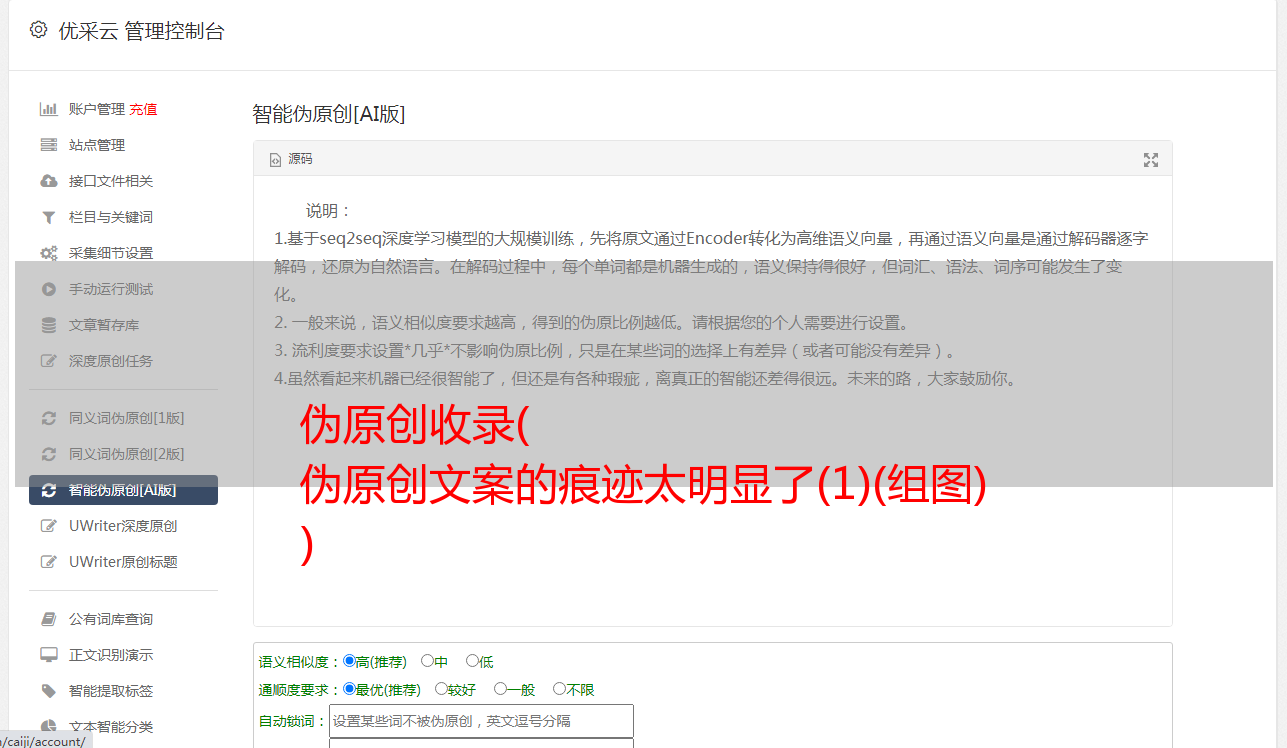Click the 自动锁词 input field
The image size is (1287, 748).
pos(481,721)
